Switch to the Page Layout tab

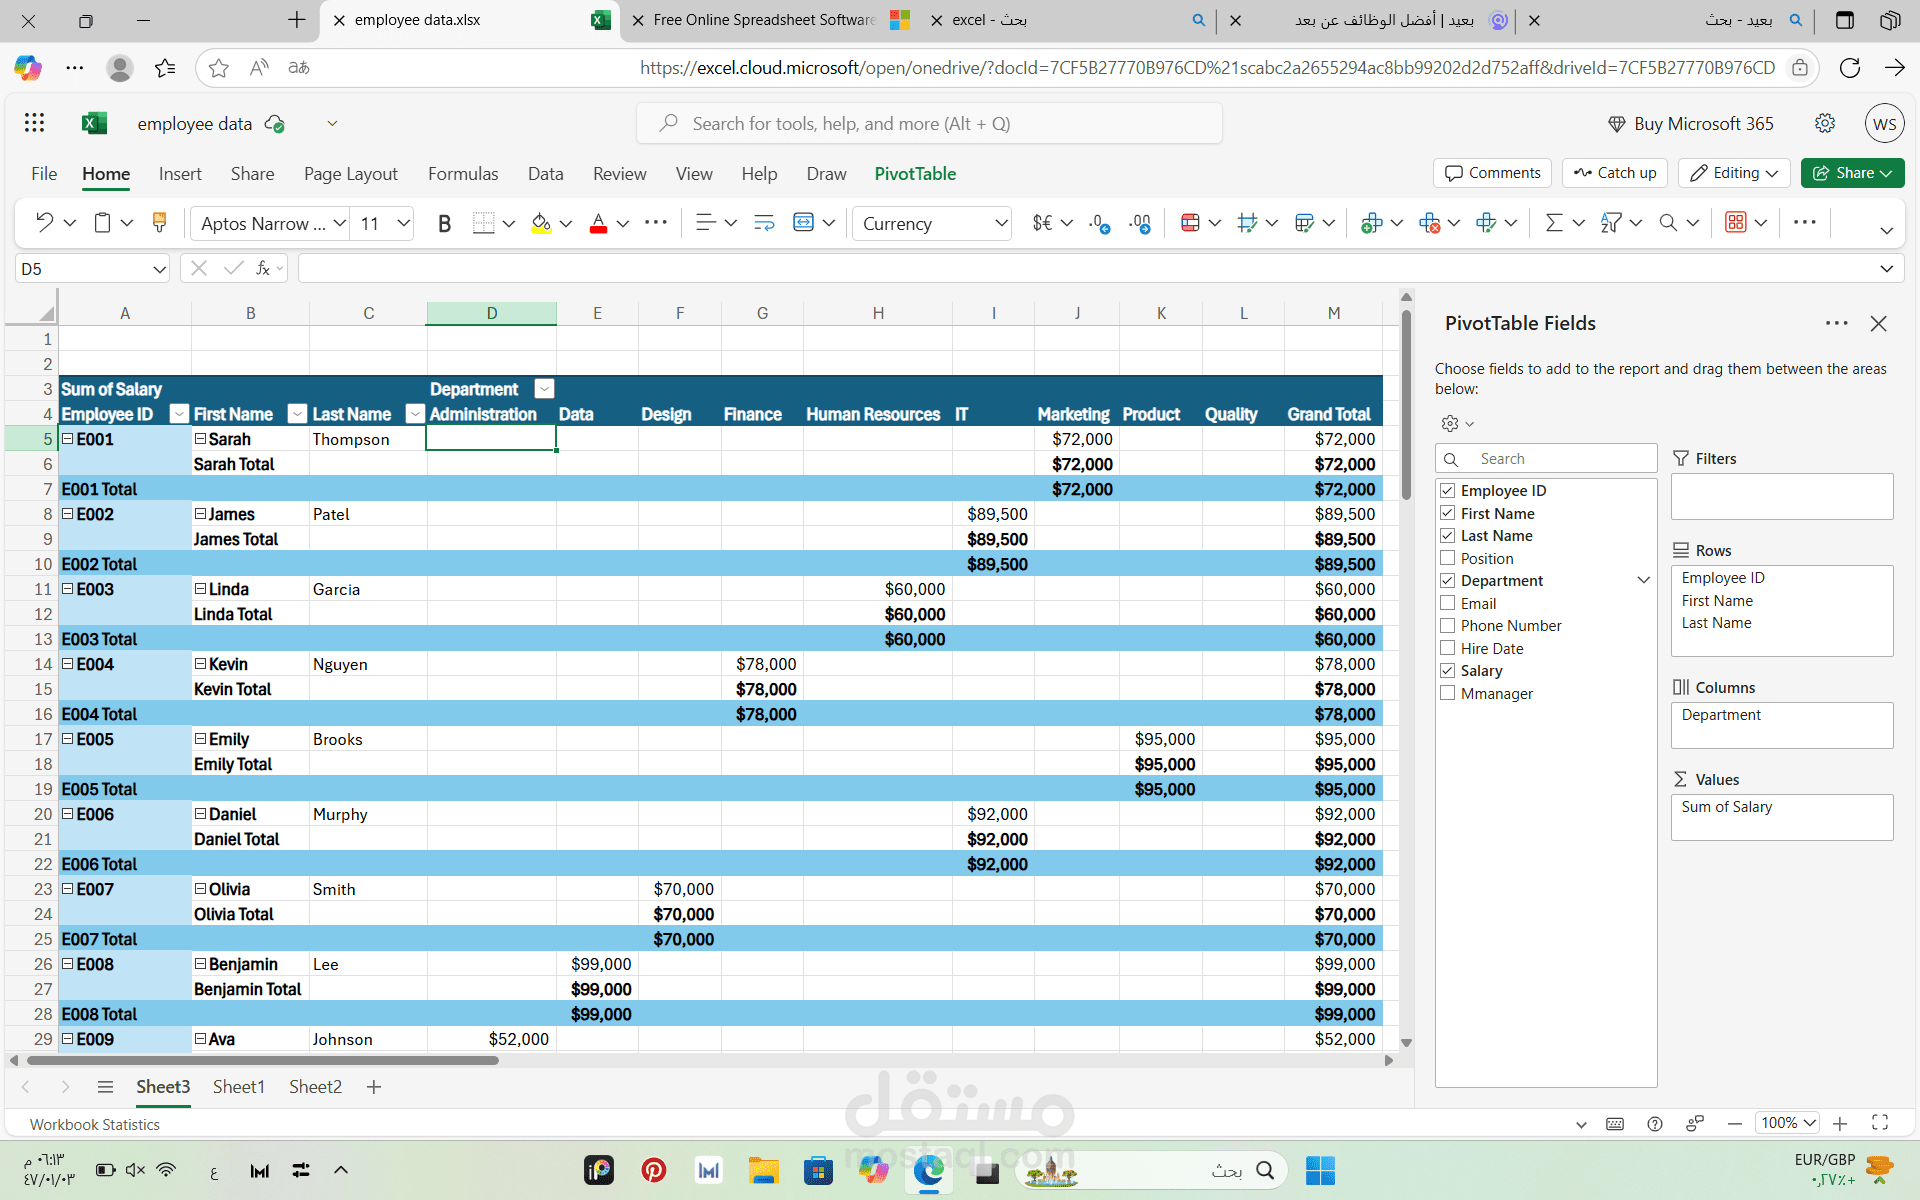coord(351,173)
